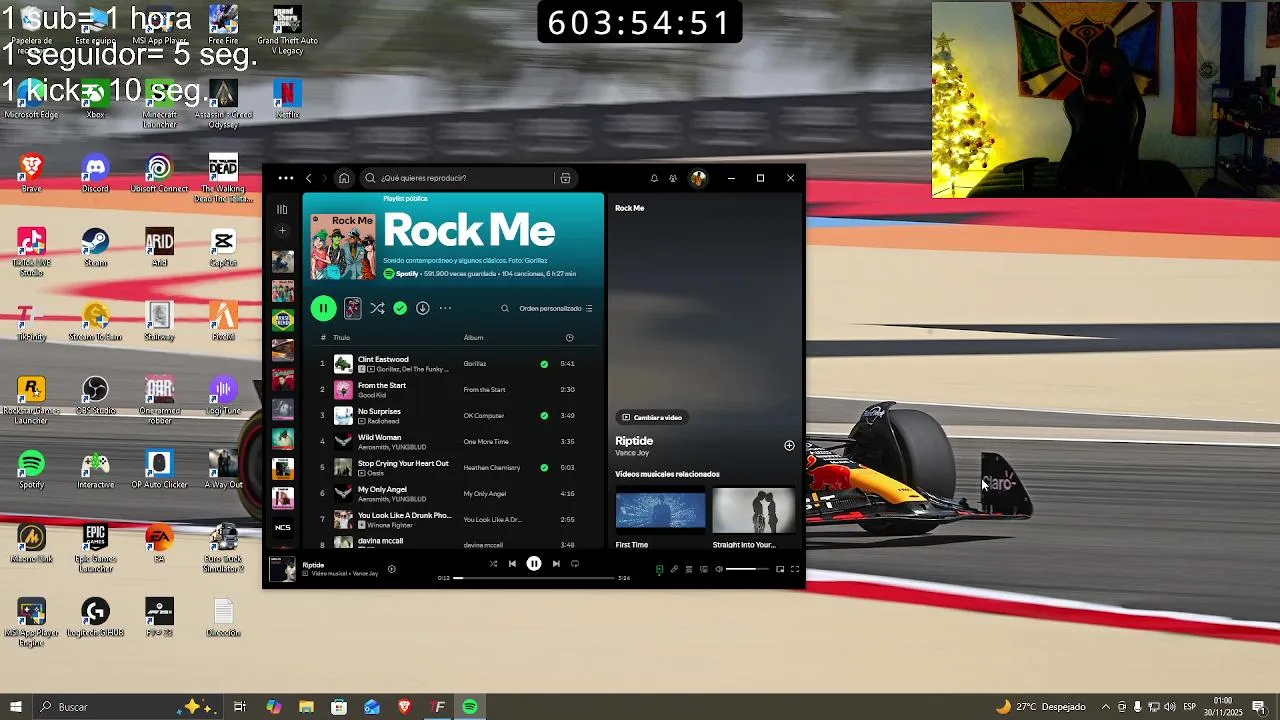Show hidden system tray icons chevron

click(1105, 707)
